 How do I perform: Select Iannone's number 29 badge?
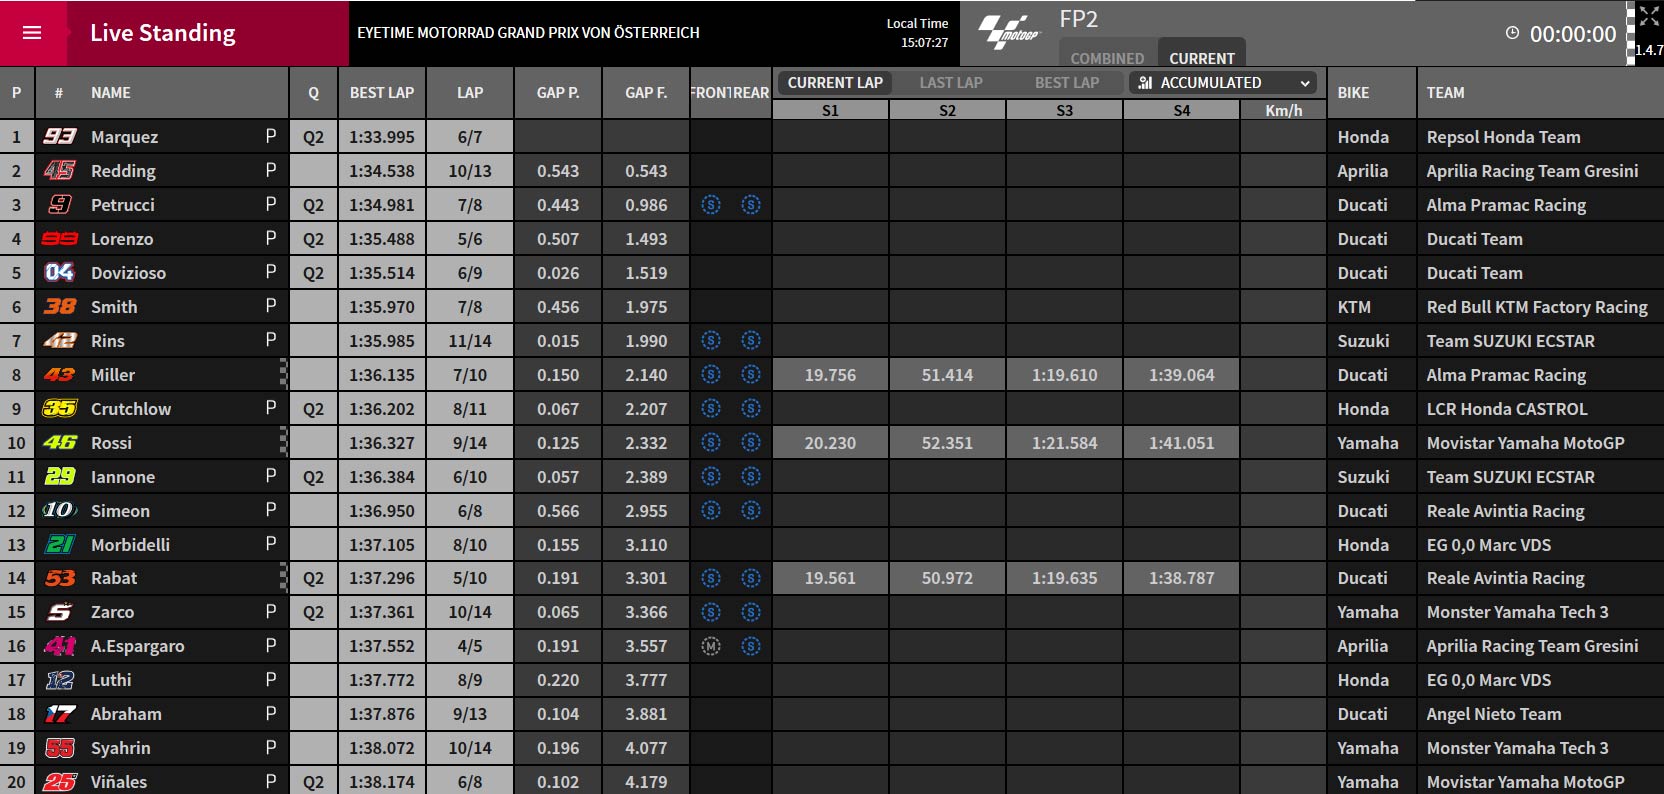click(60, 476)
